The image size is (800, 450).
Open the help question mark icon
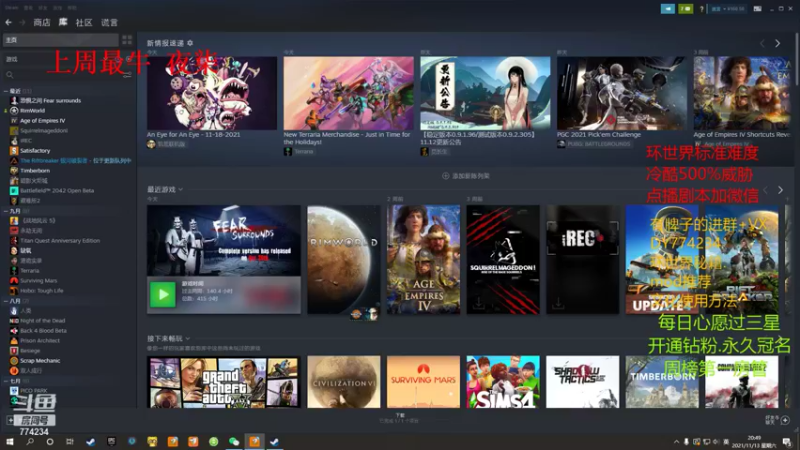point(702,9)
